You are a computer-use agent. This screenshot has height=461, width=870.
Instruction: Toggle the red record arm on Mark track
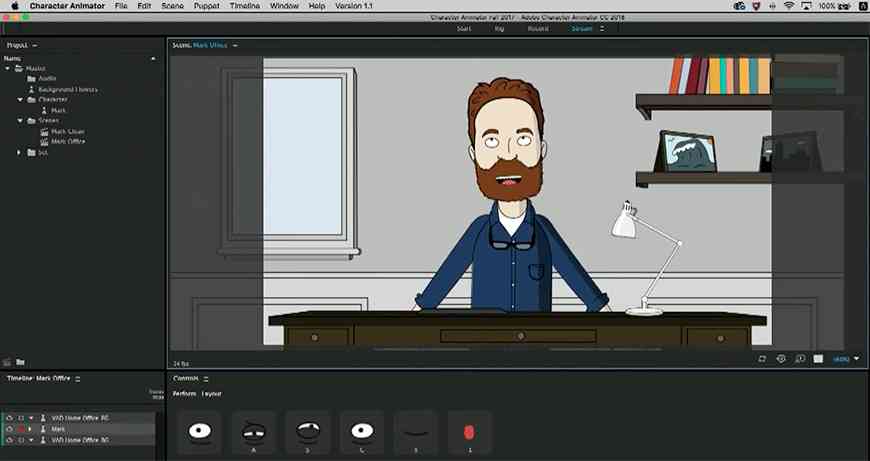pyautogui.click(x=21, y=429)
